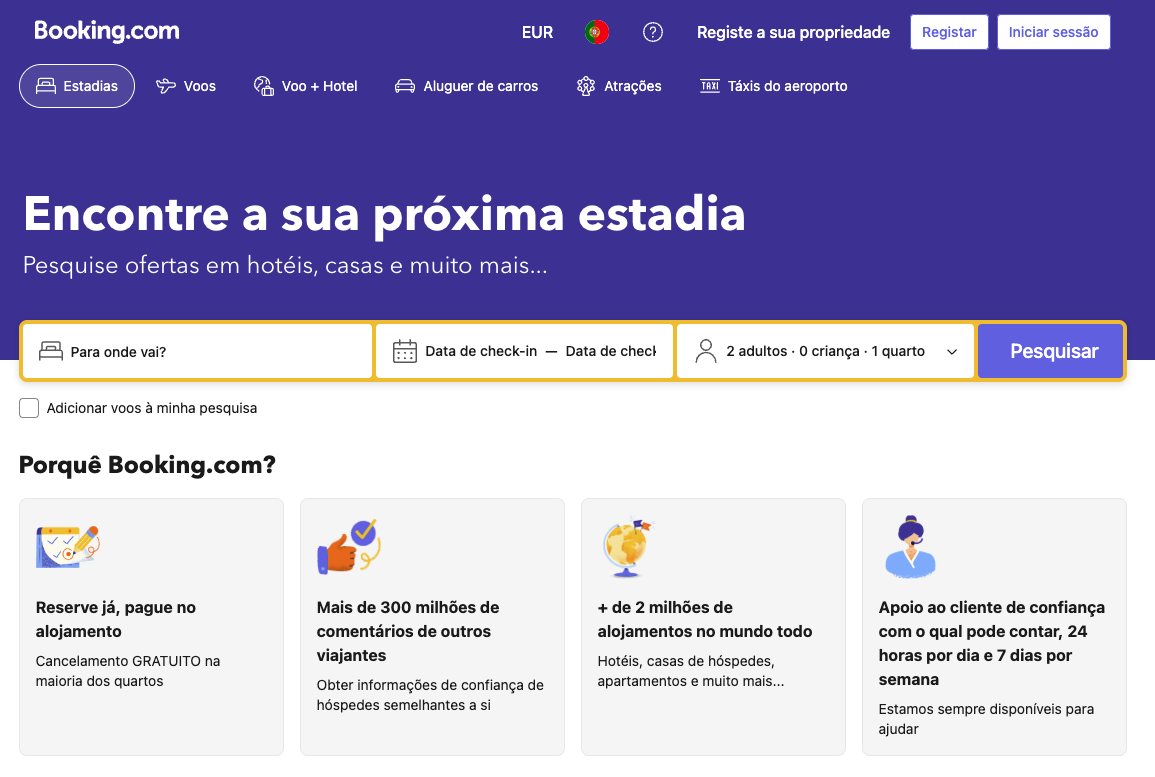
Task: Click the Iniciar sessão button
Action: 1053,32
